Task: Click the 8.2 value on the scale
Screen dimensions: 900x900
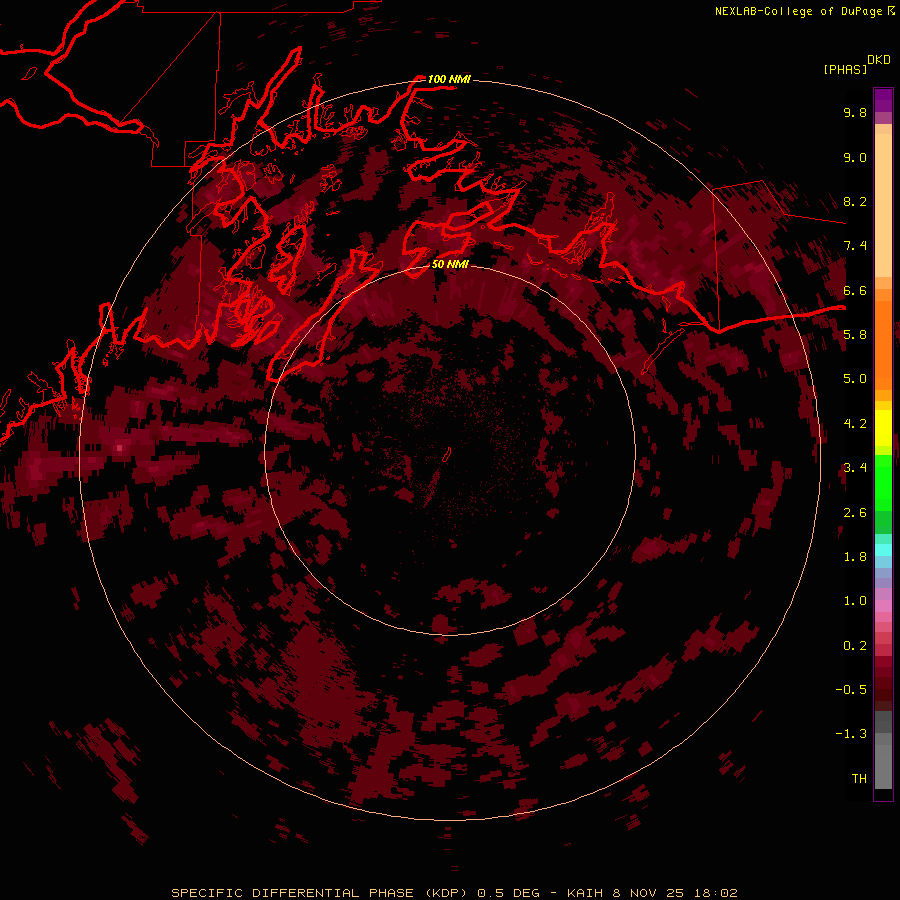Action: (x=855, y=201)
